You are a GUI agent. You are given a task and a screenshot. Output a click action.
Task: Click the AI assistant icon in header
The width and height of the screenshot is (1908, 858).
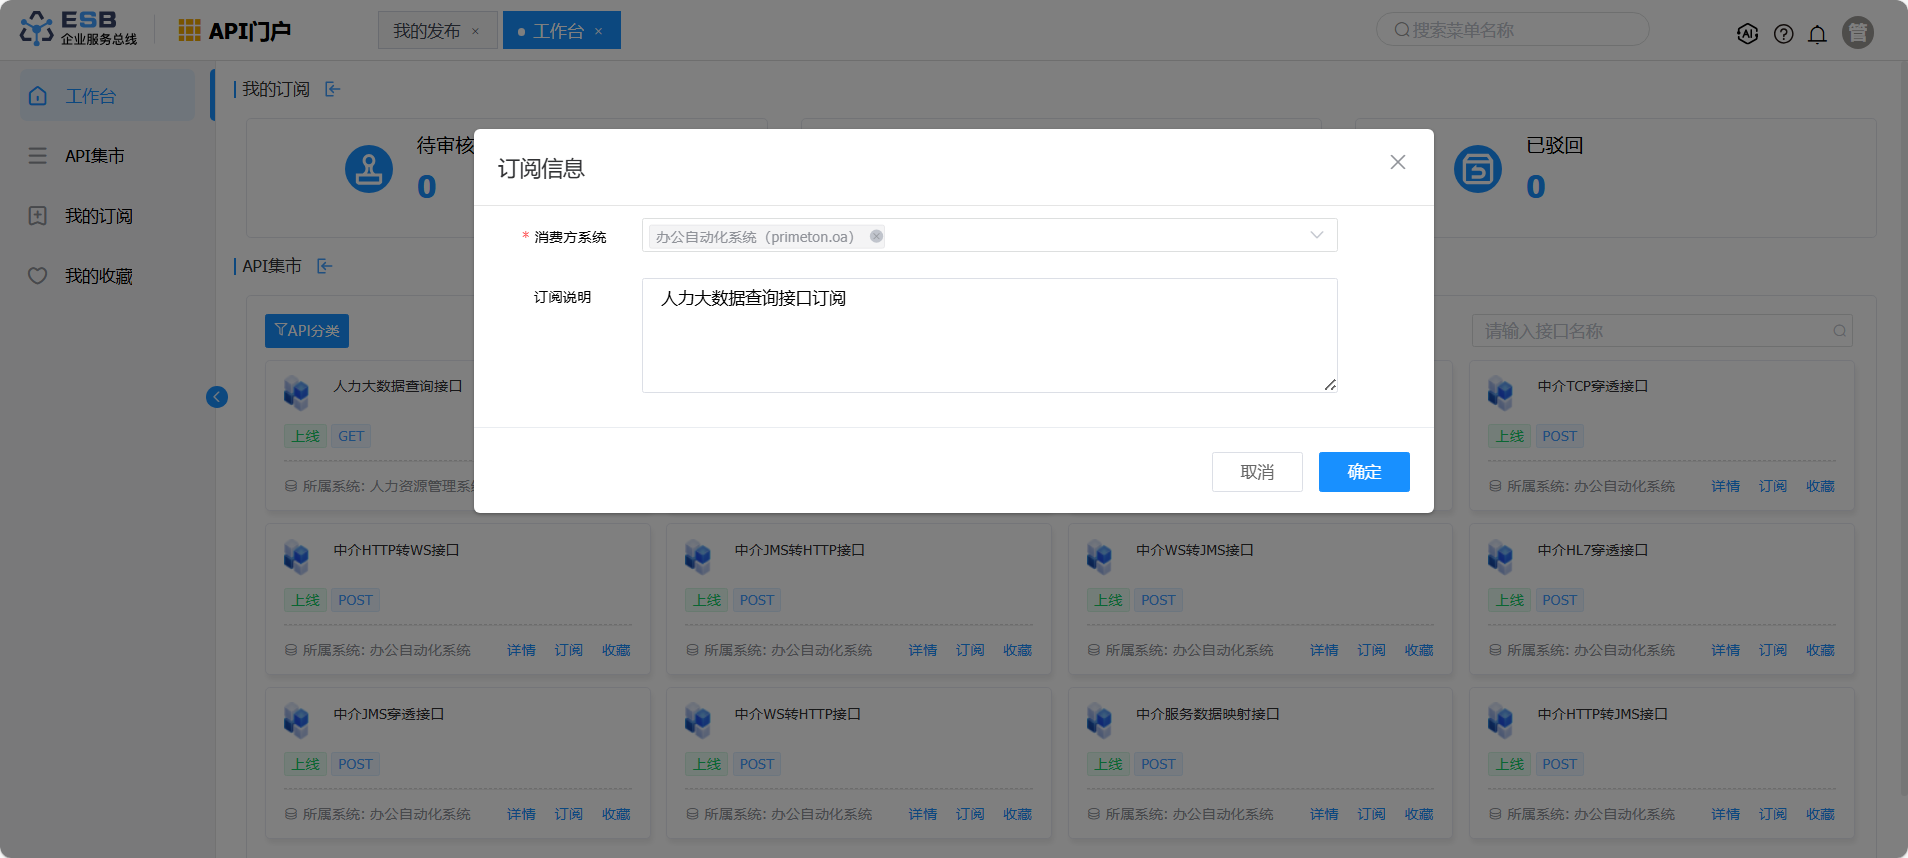pos(1747,34)
